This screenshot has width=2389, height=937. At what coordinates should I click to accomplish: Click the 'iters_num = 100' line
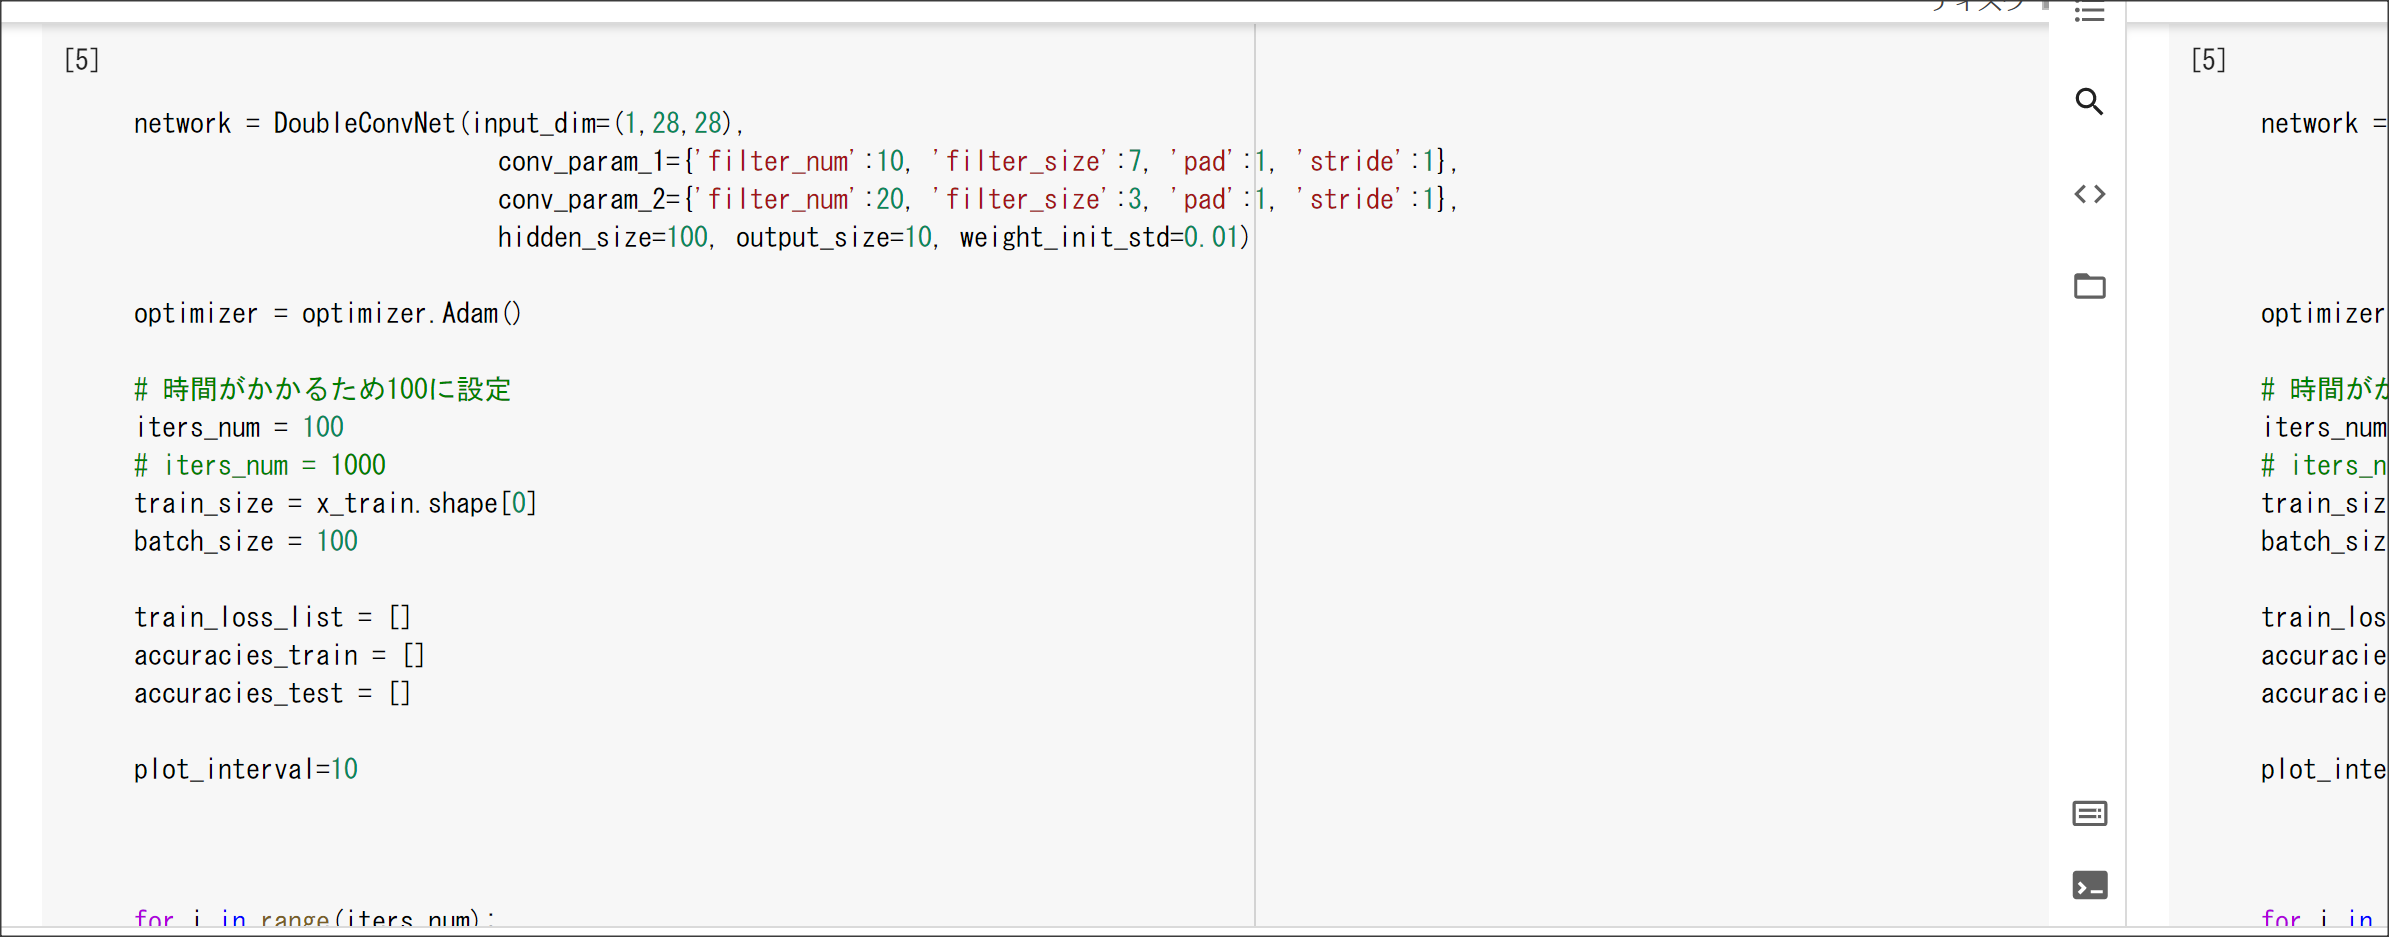point(239,428)
